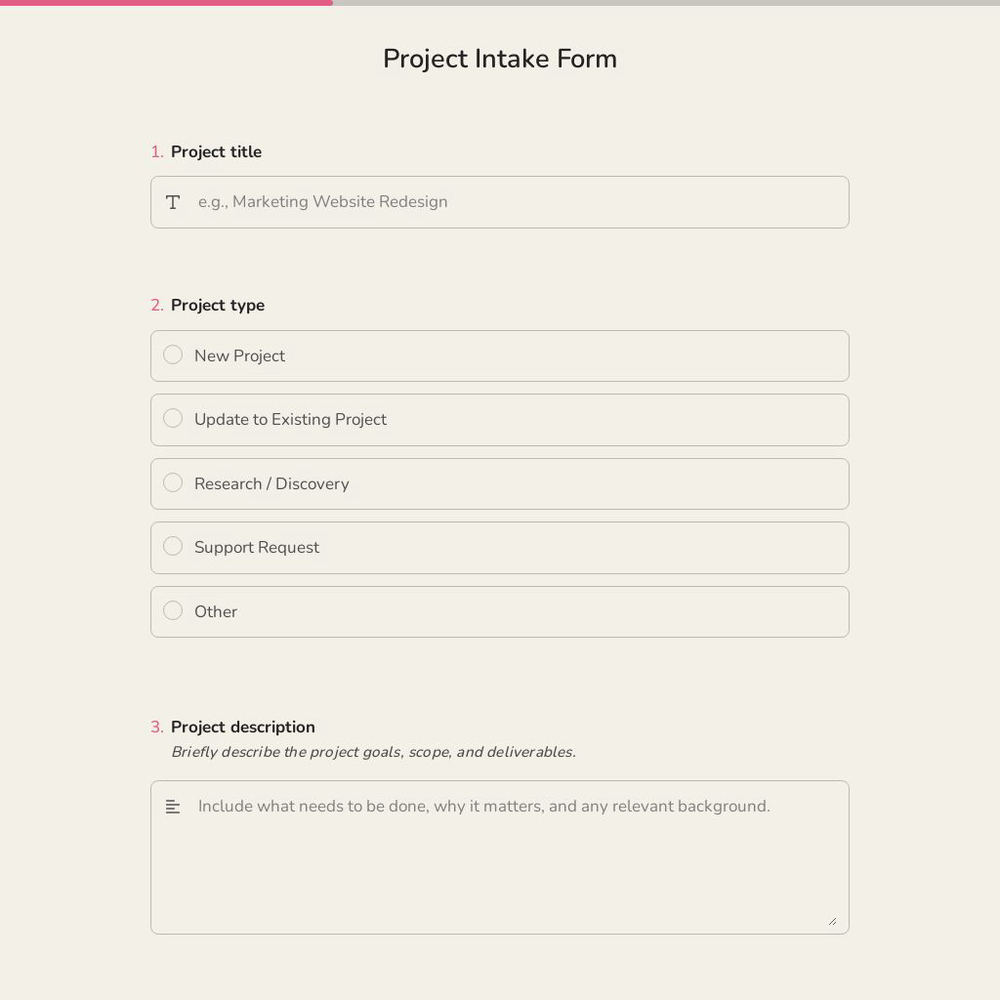Click the Project title input field
The width and height of the screenshot is (1000, 1000).
[x=500, y=202]
